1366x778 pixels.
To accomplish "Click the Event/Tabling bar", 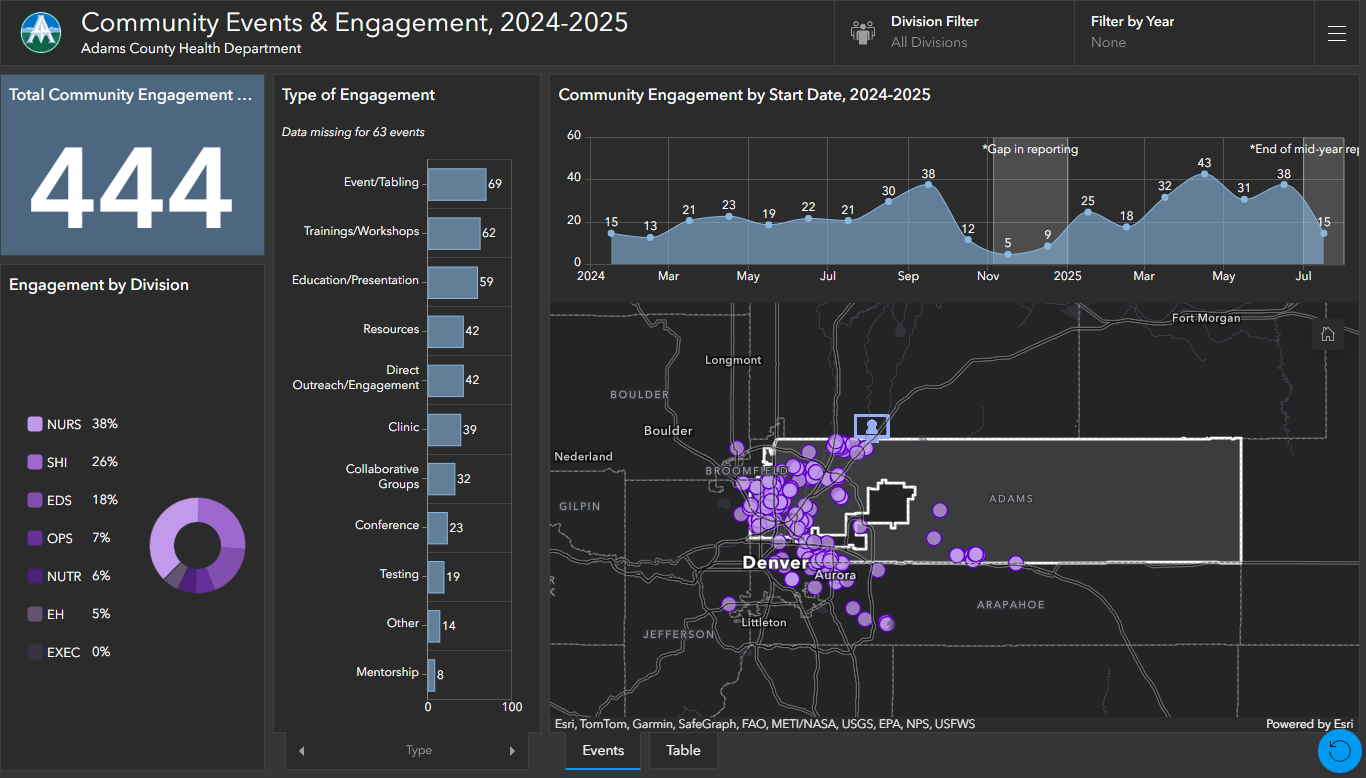I will point(457,184).
